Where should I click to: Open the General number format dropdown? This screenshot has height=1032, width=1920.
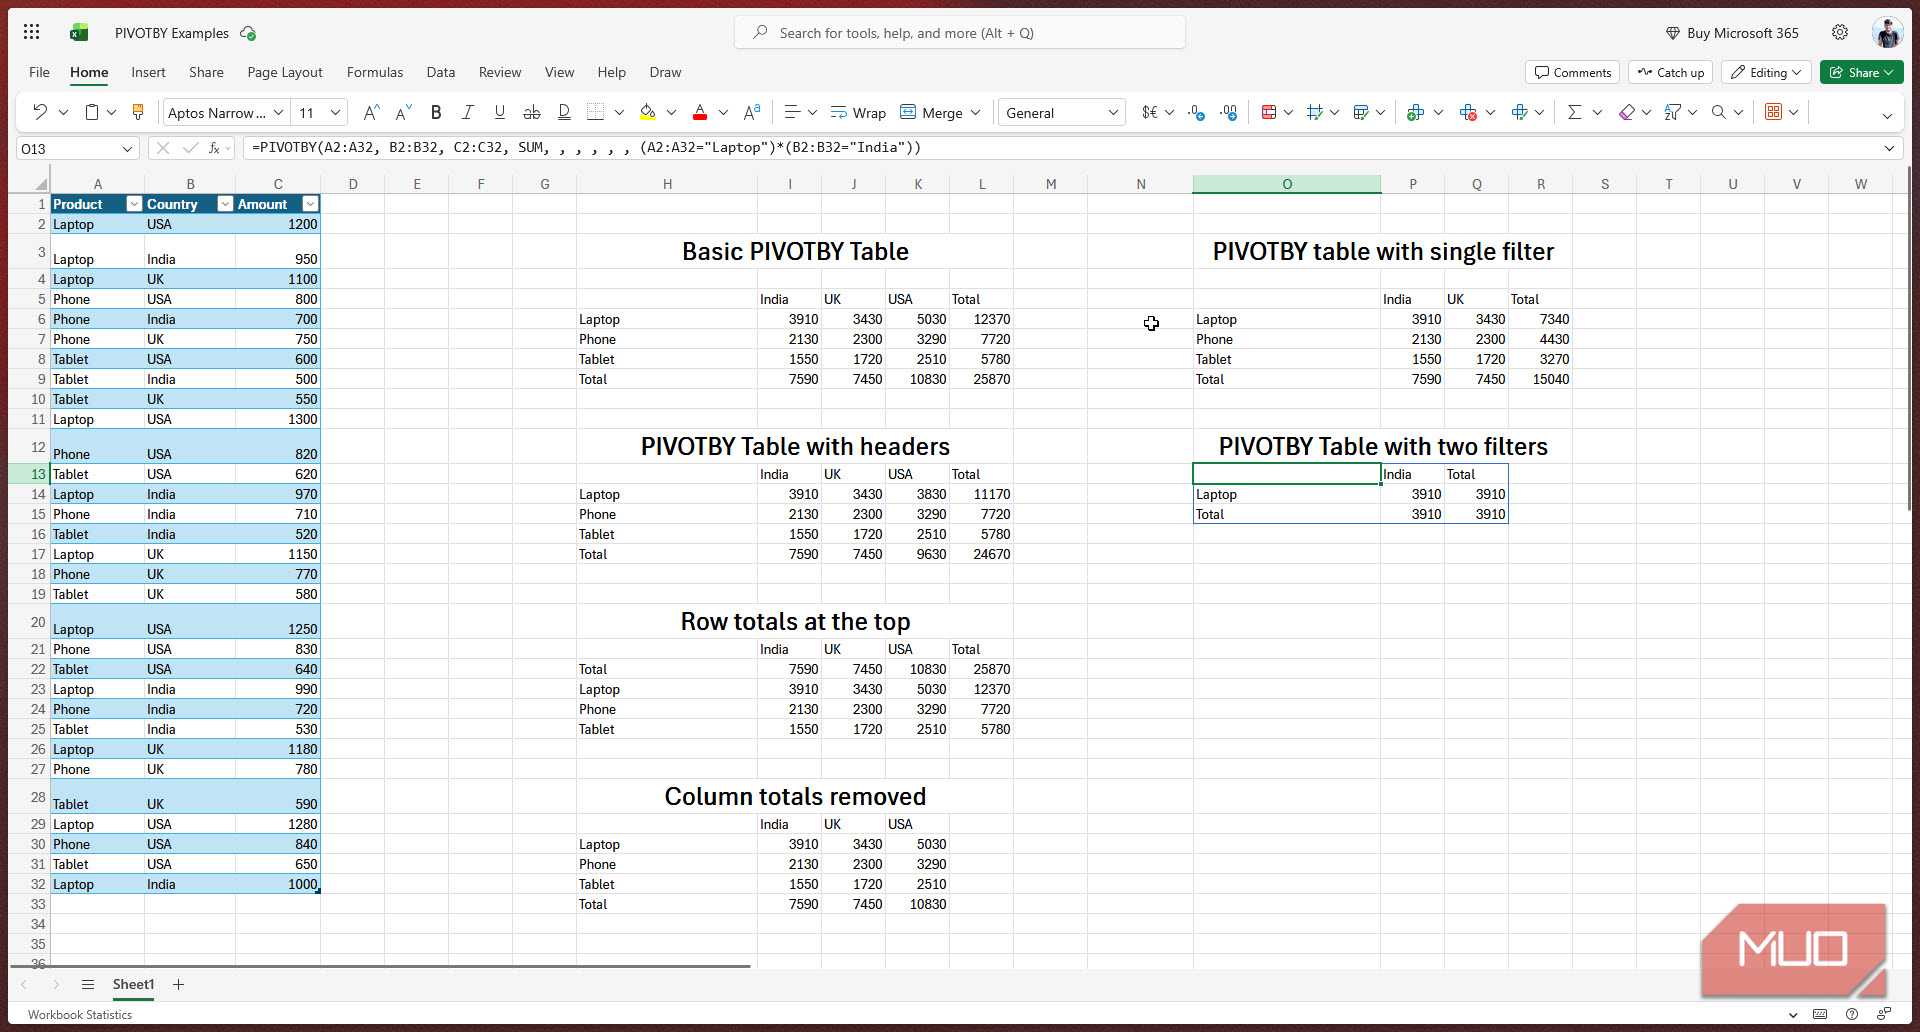coord(1113,113)
